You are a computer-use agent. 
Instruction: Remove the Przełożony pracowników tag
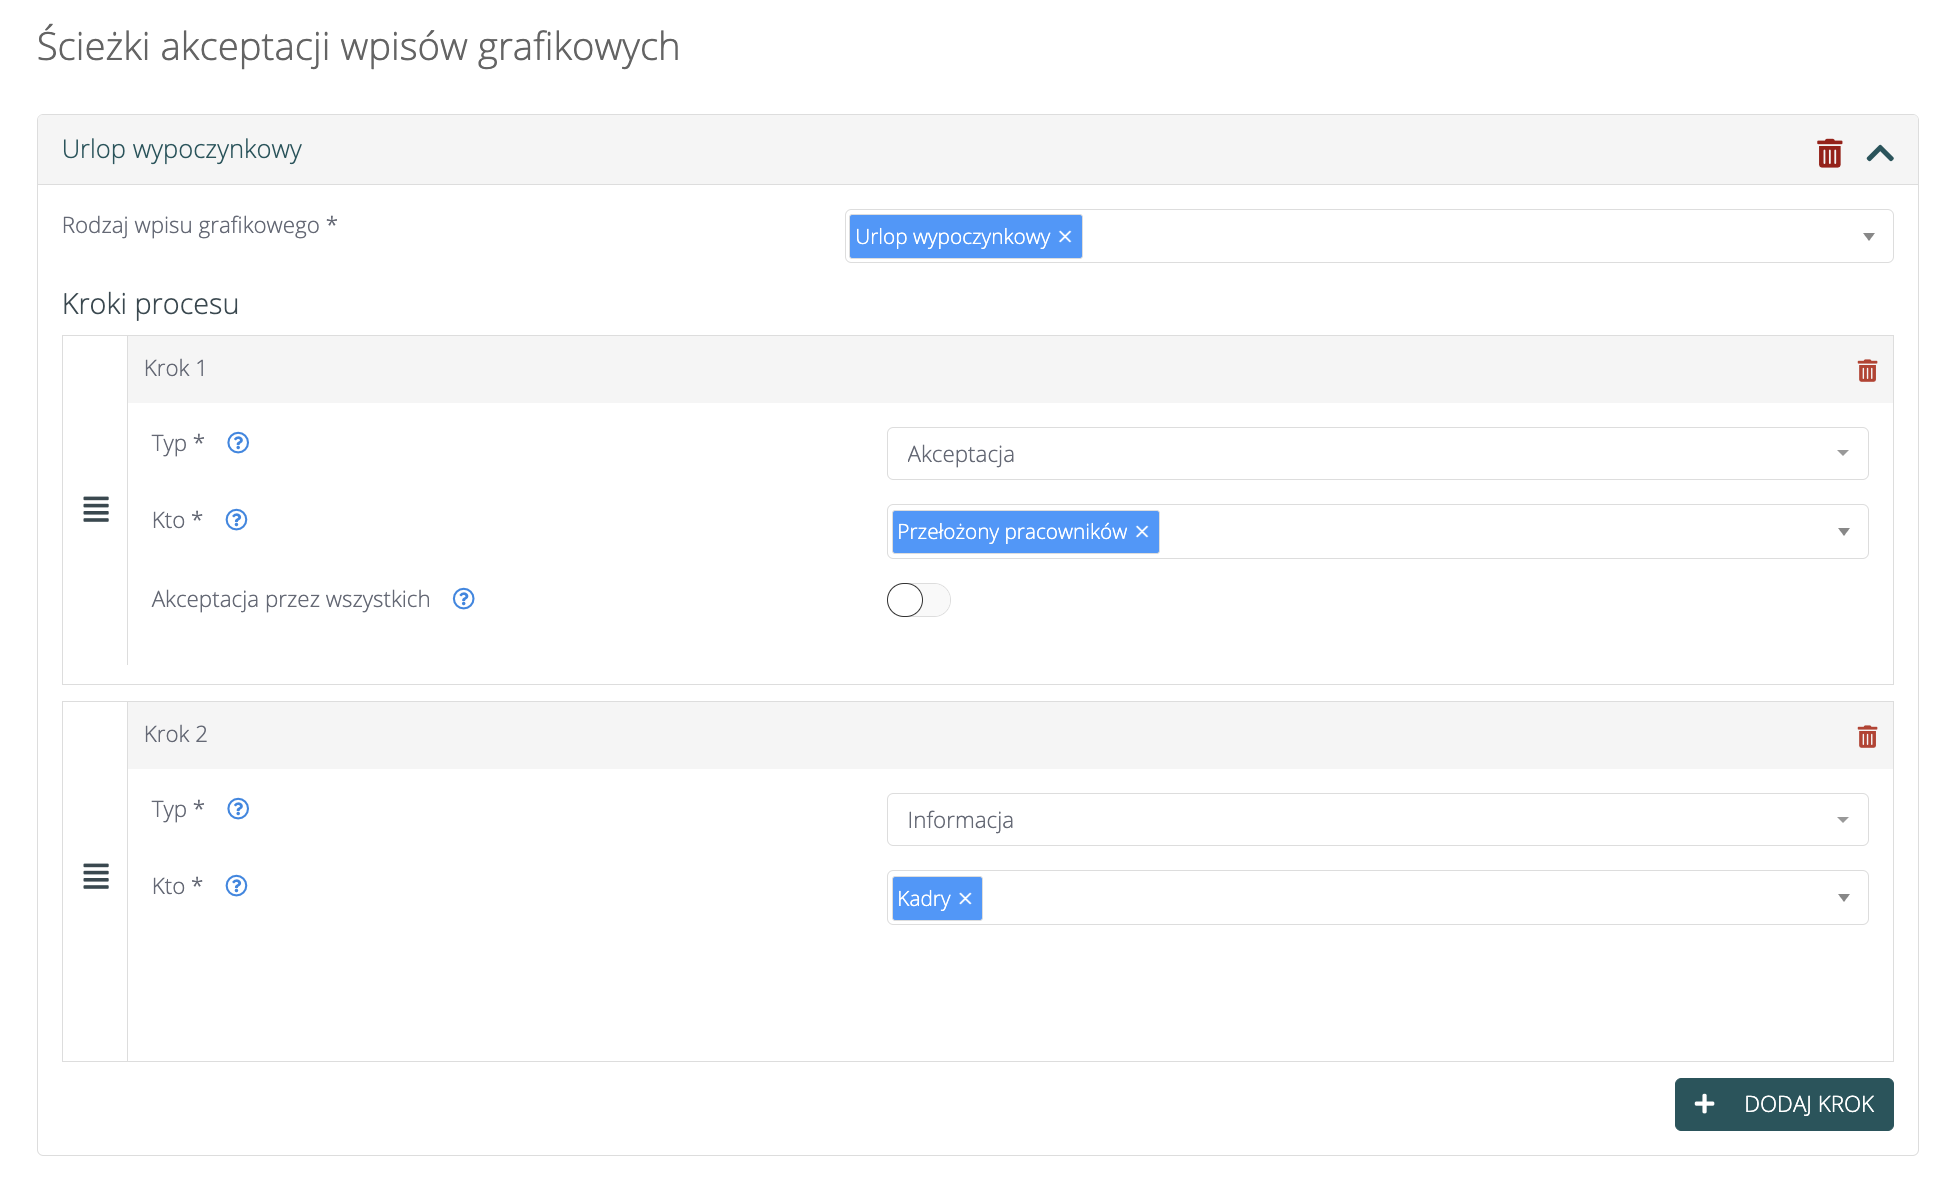point(1142,532)
